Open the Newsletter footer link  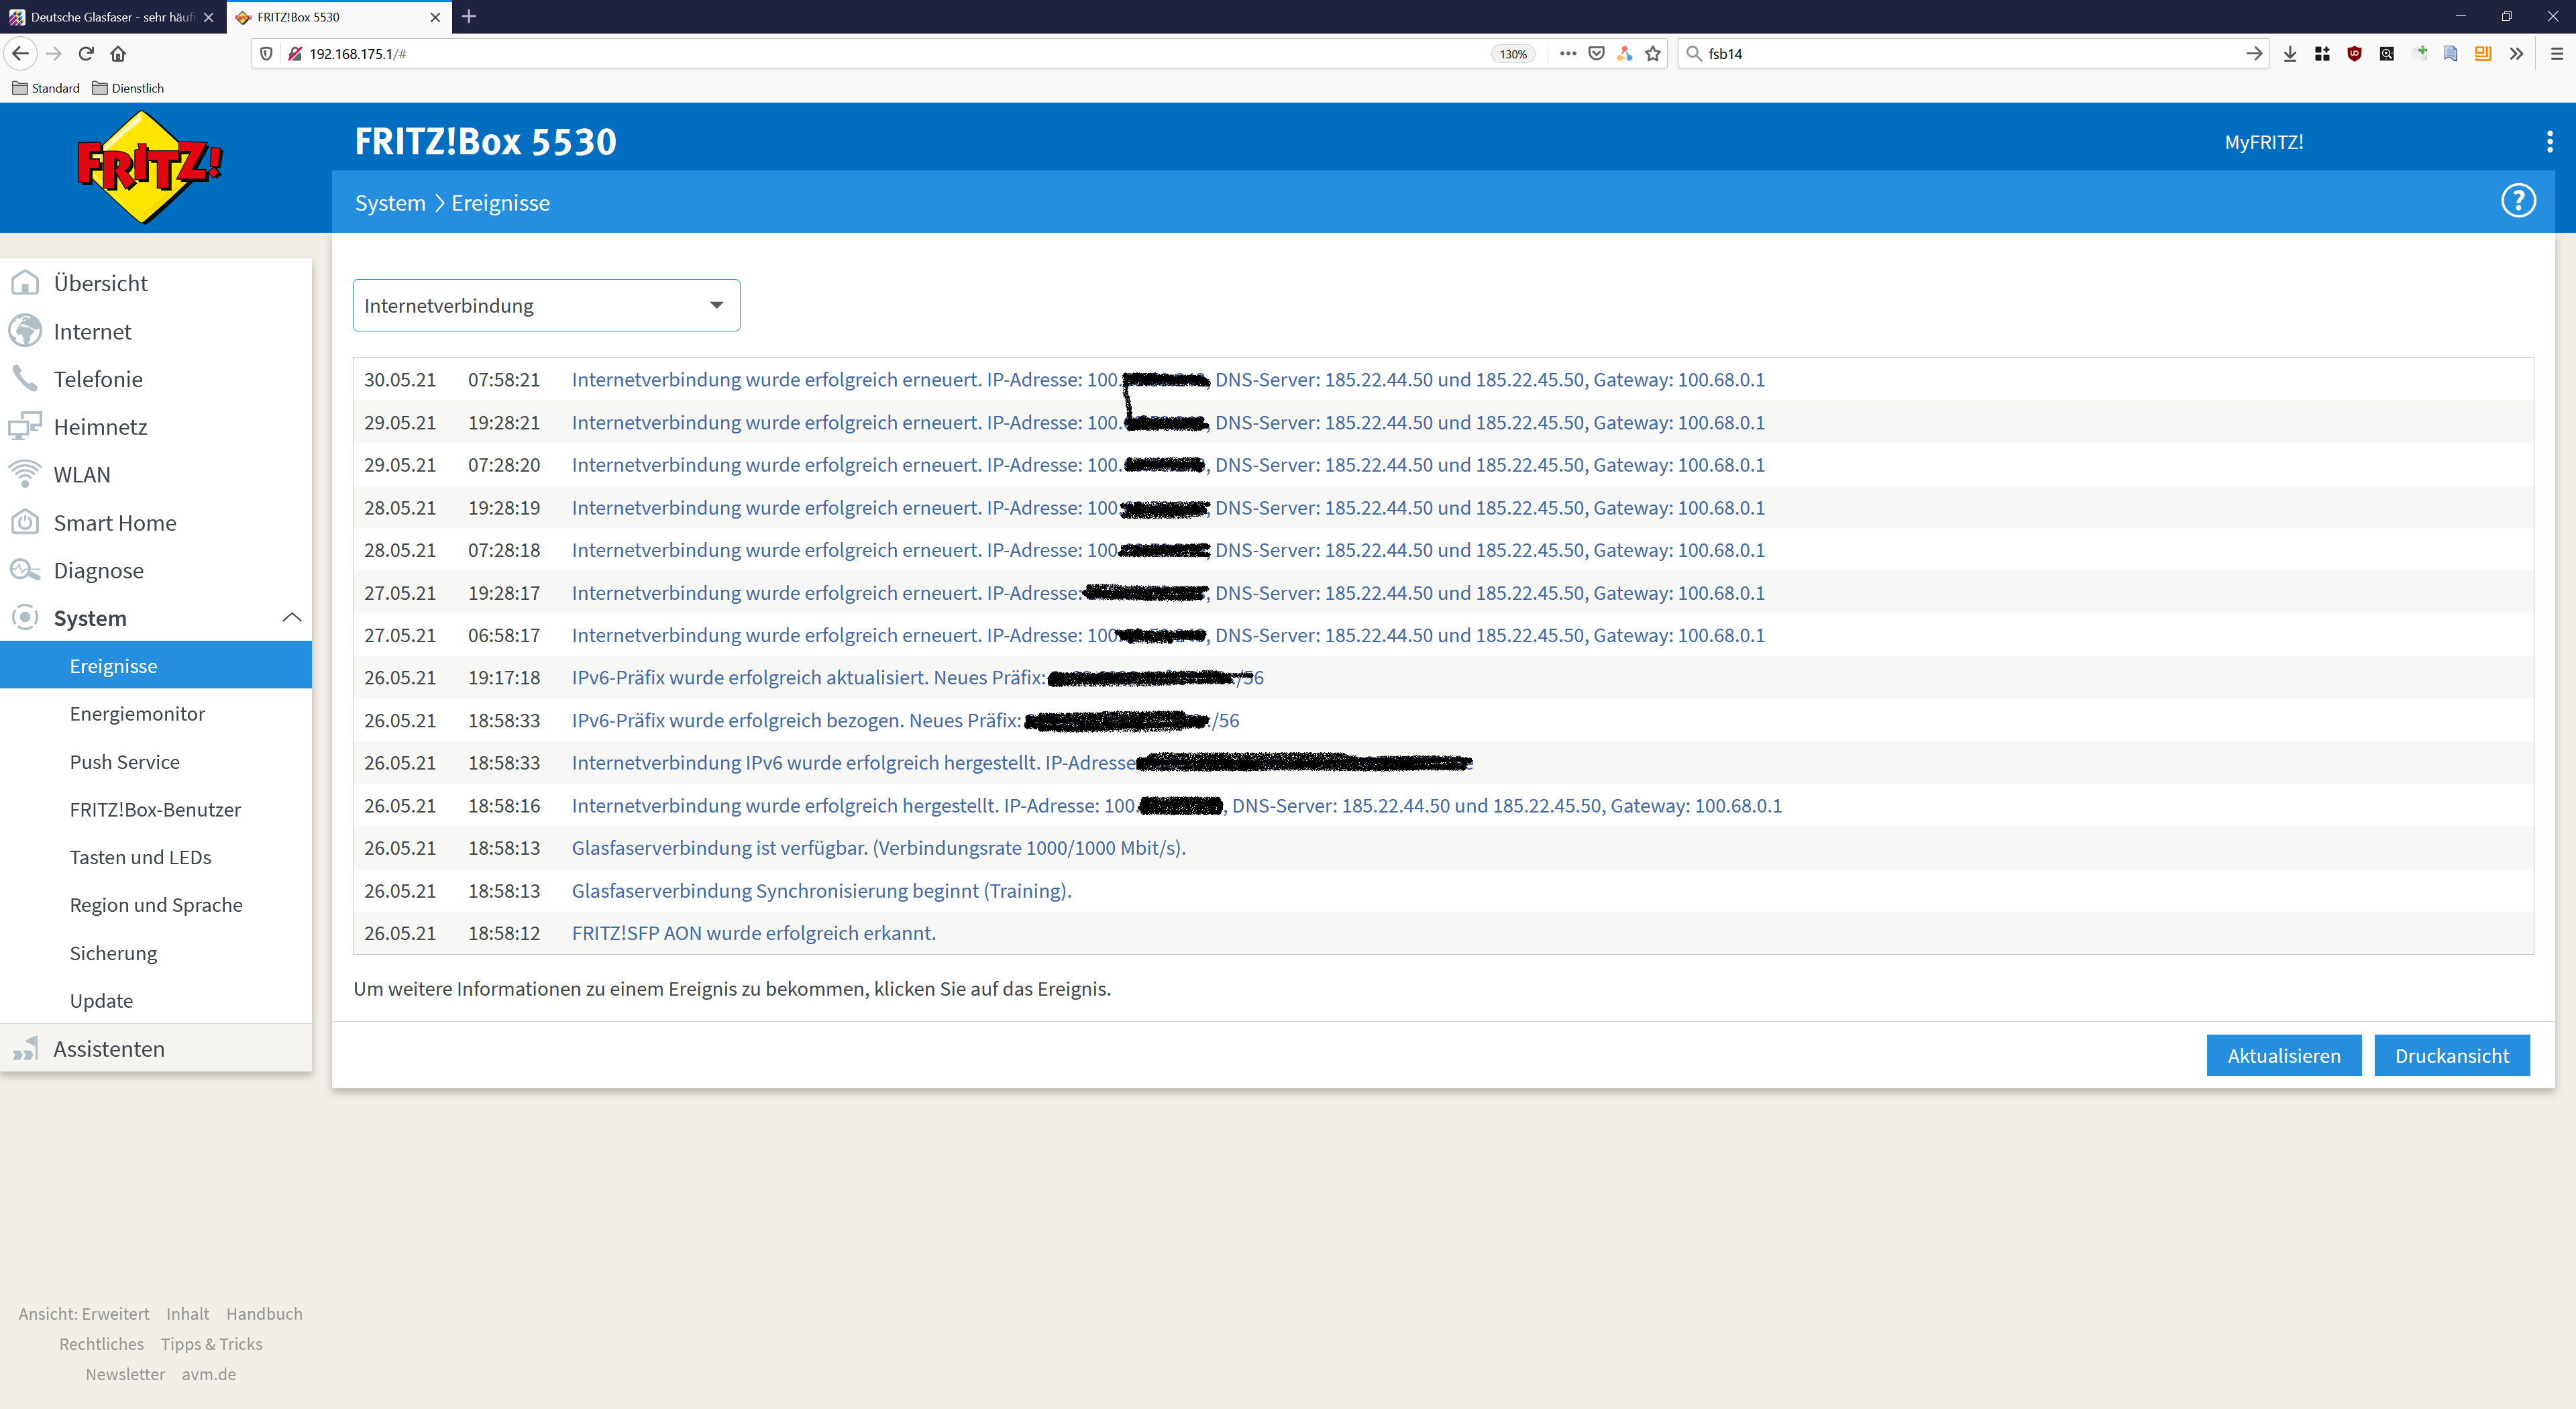[125, 1374]
